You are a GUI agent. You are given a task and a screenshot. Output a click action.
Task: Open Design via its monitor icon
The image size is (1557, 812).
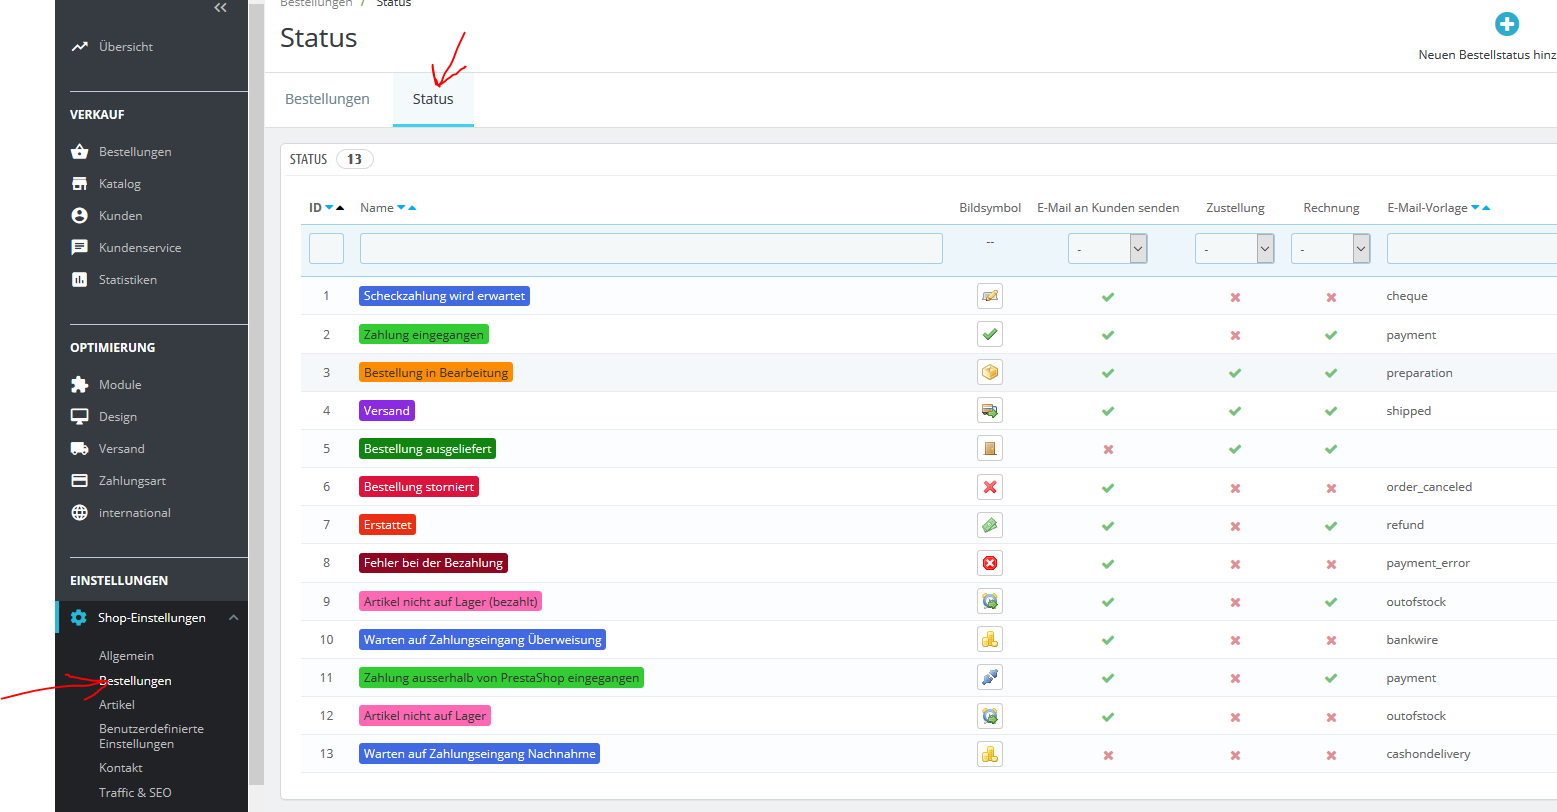click(80, 417)
